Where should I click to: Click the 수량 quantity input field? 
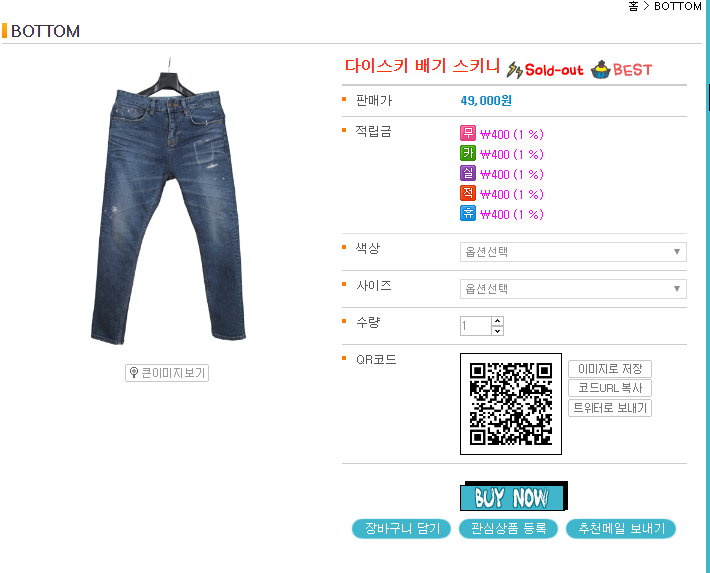pos(476,326)
